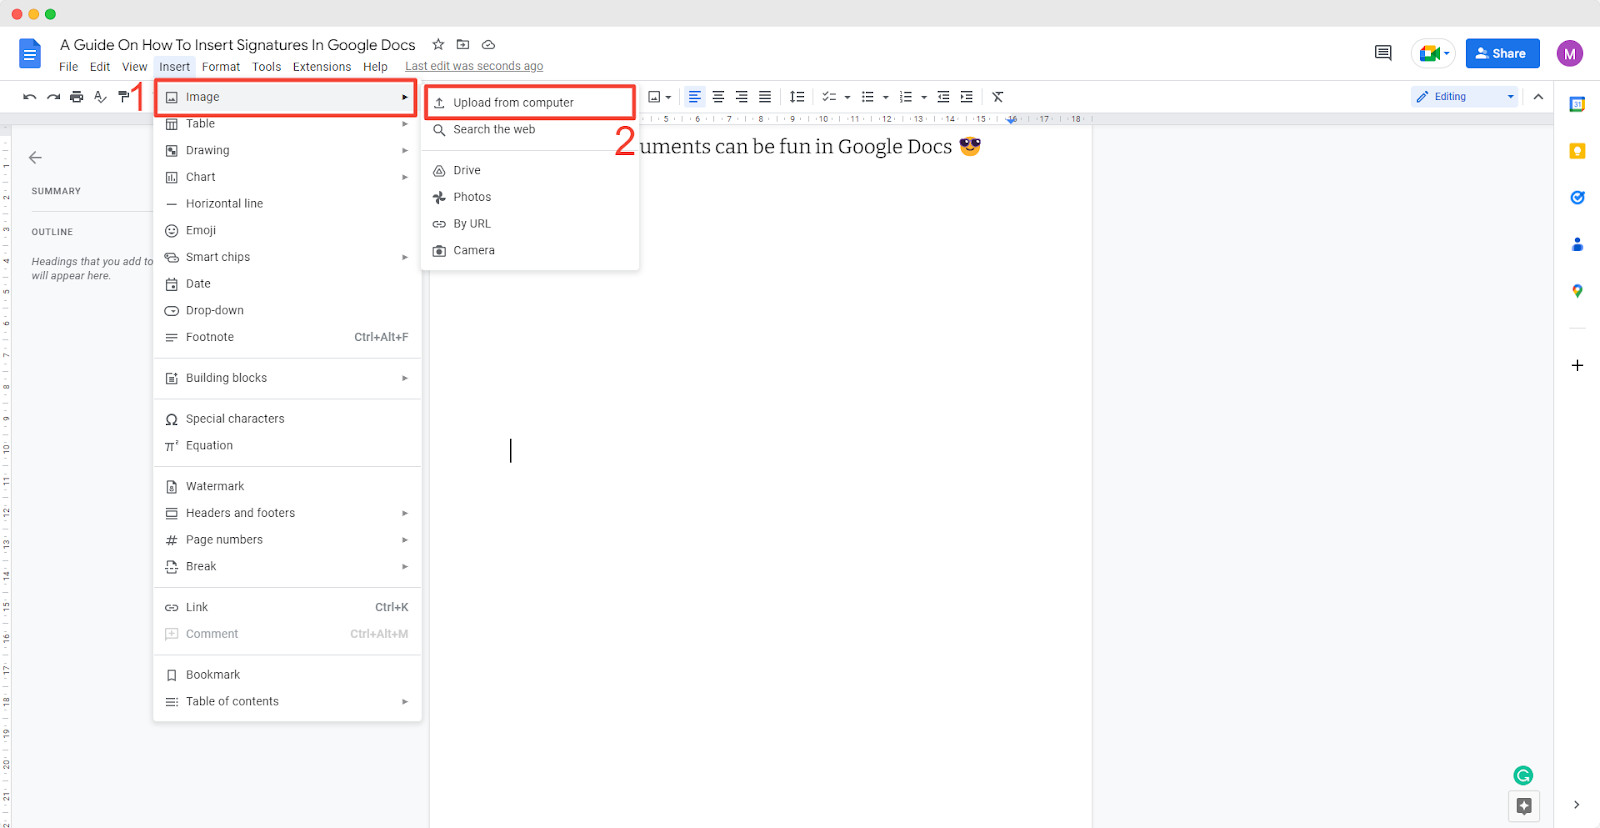This screenshot has height=828, width=1600.
Task: Select Footnote menu item
Action: pos(287,337)
